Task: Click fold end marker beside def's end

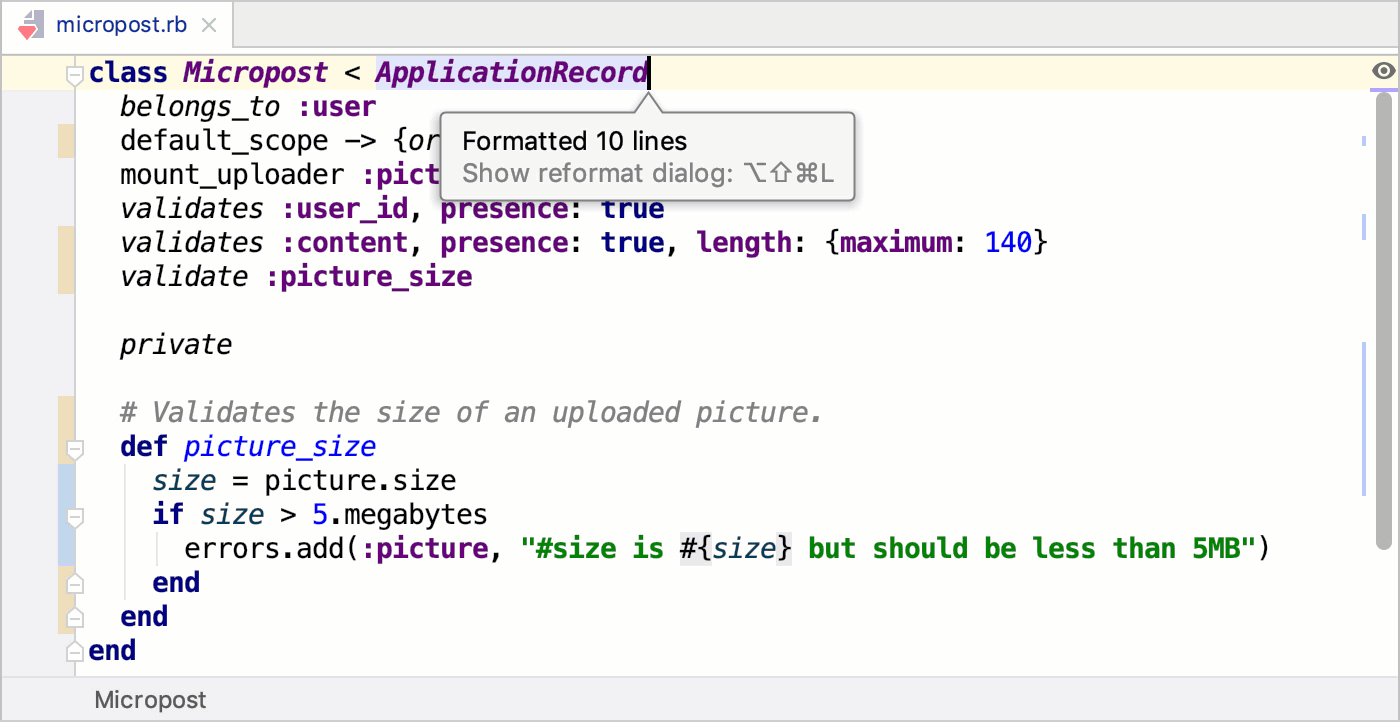Action: point(73,617)
